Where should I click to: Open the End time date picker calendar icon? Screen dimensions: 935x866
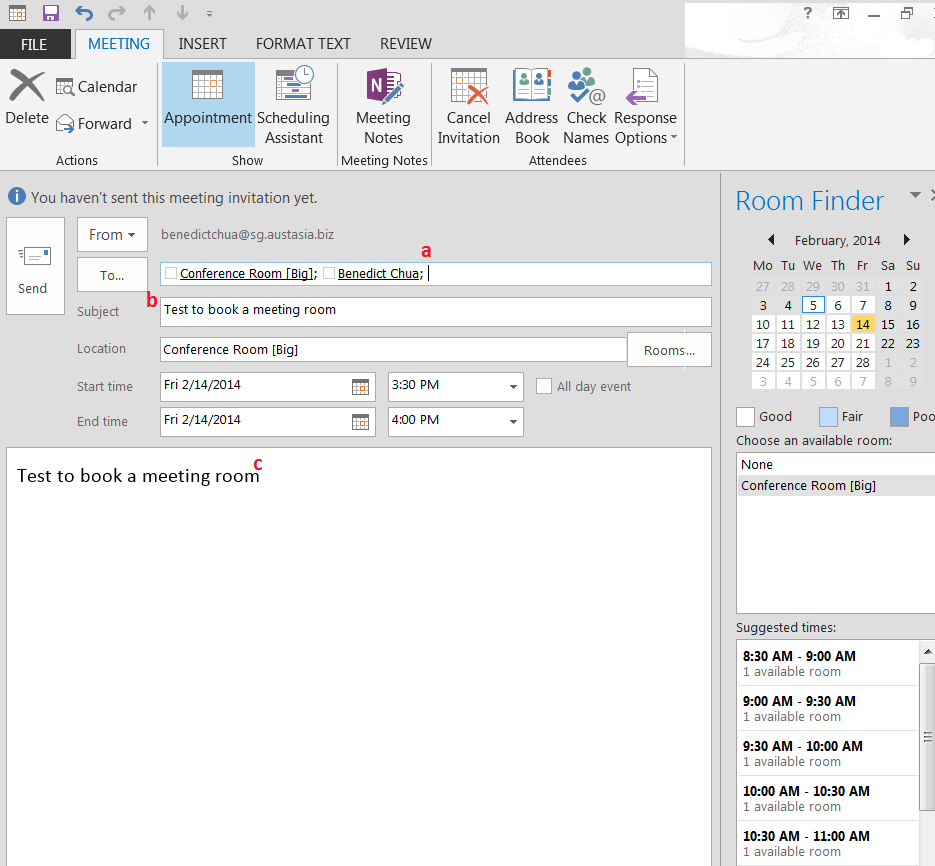(360, 422)
